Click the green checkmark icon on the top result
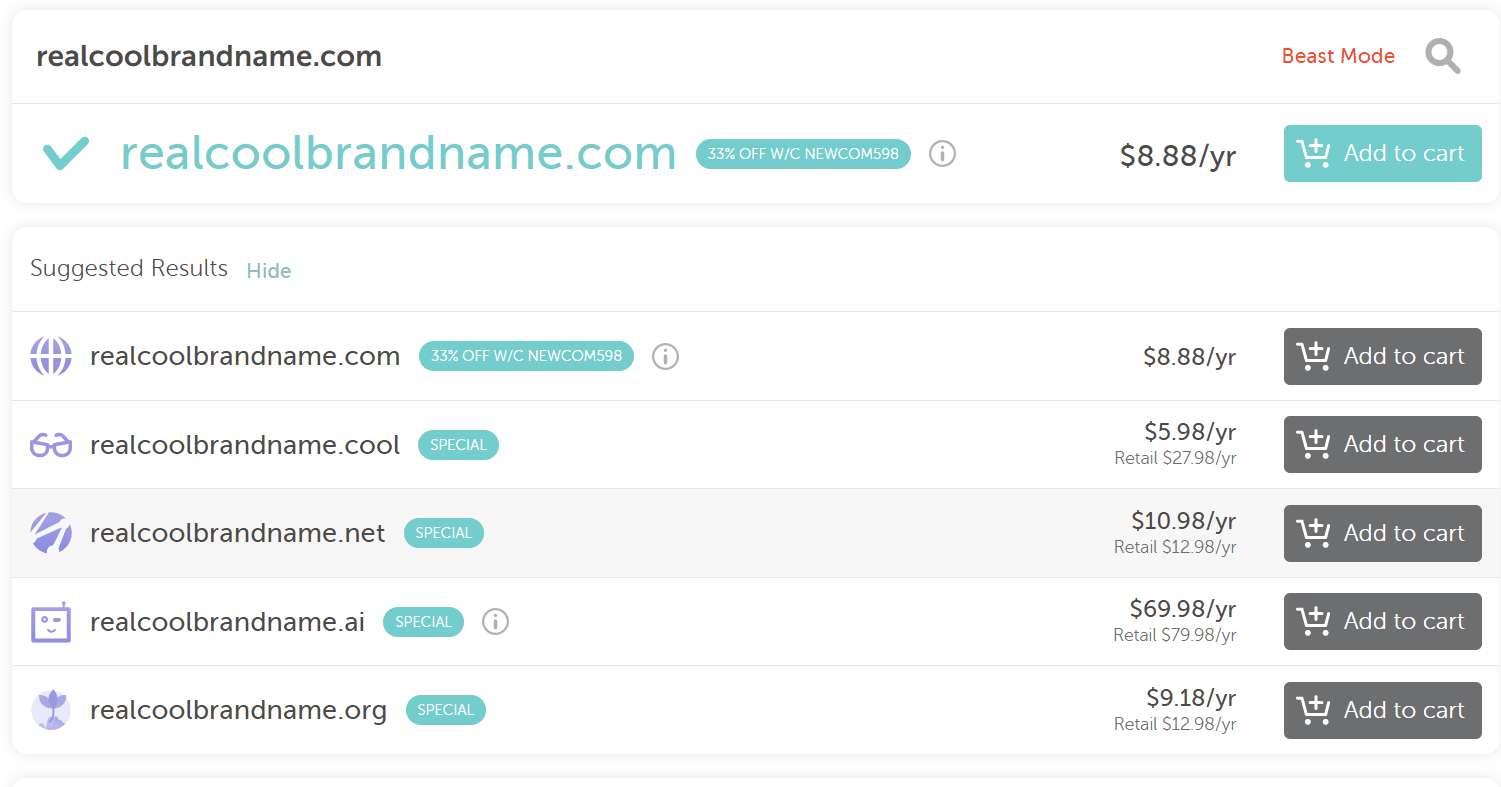 (66, 153)
